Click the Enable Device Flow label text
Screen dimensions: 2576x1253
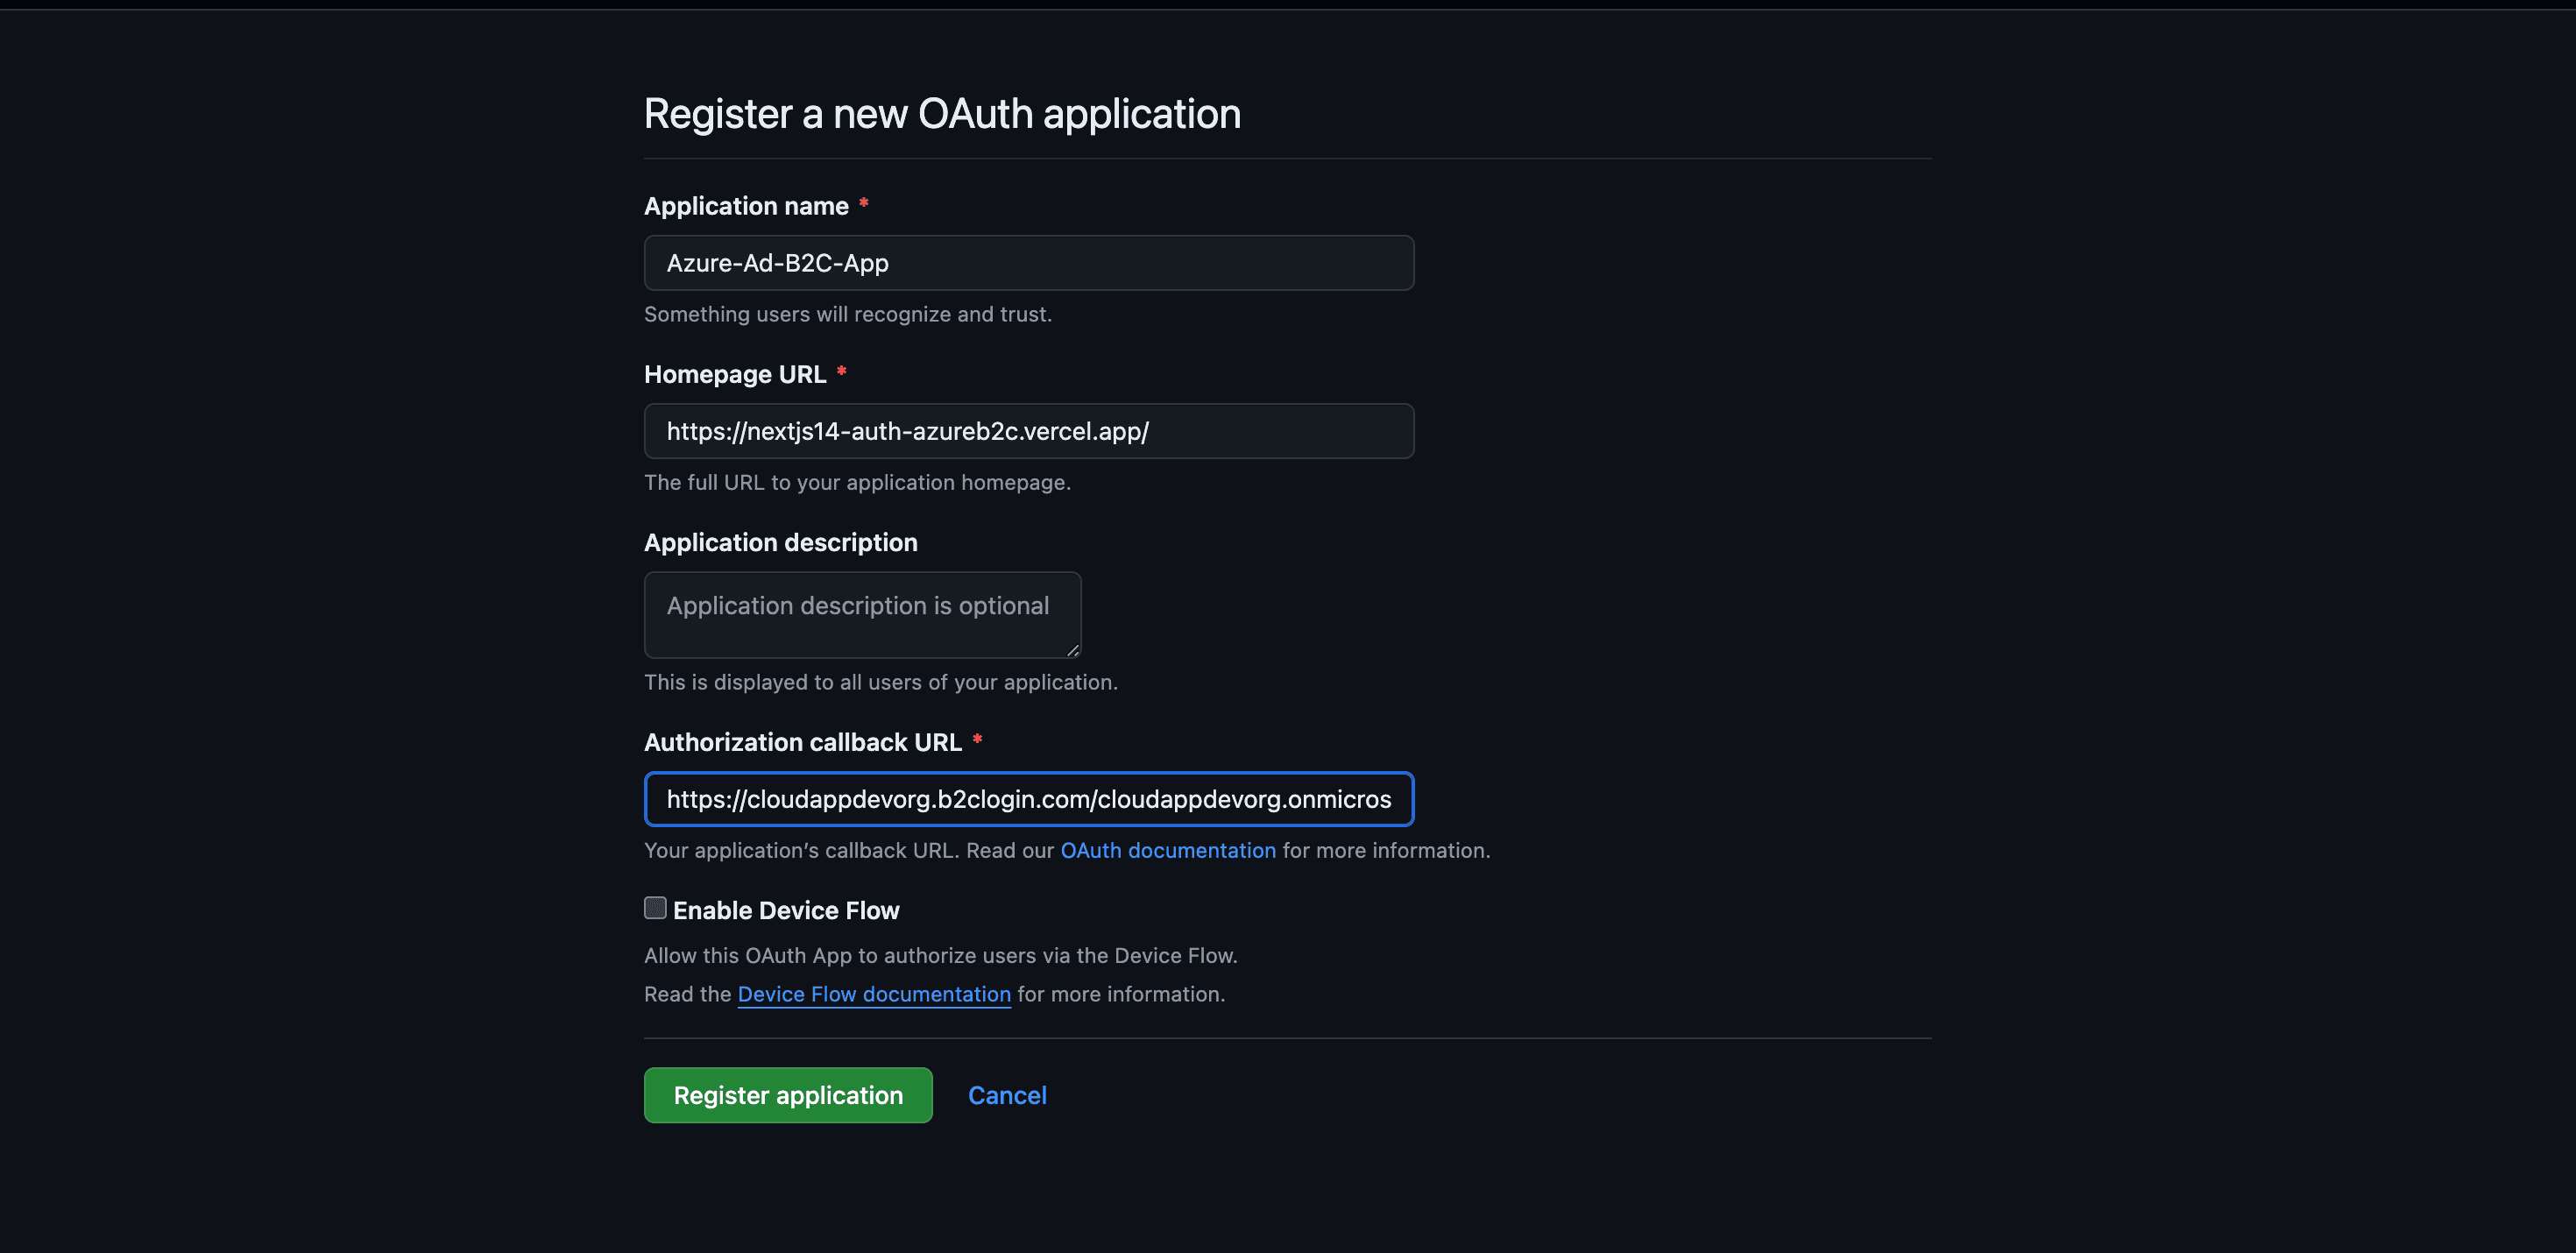coord(786,910)
